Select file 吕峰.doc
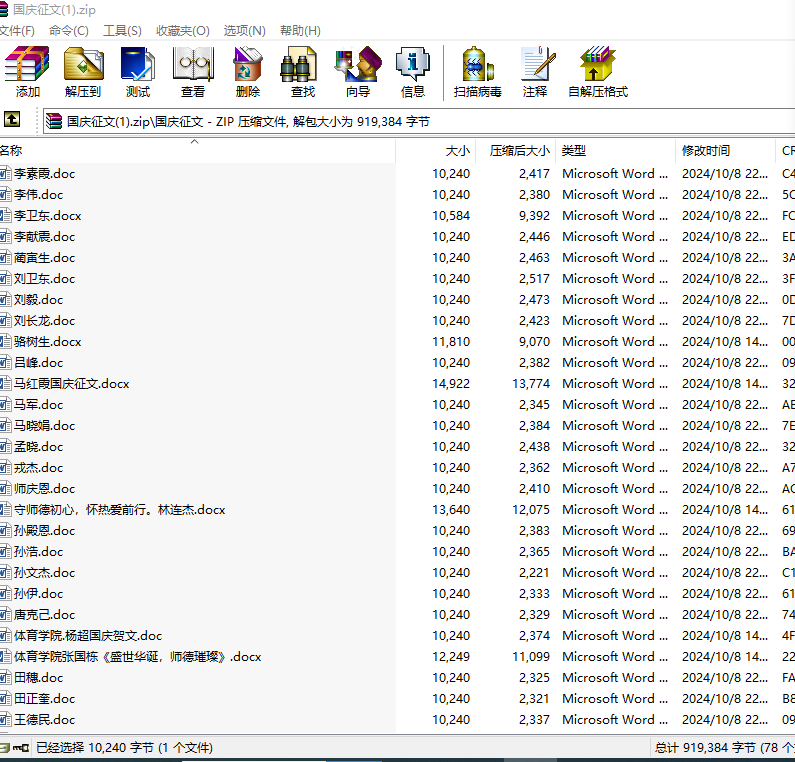Screen dimensions: 795x762 (x=39, y=363)
